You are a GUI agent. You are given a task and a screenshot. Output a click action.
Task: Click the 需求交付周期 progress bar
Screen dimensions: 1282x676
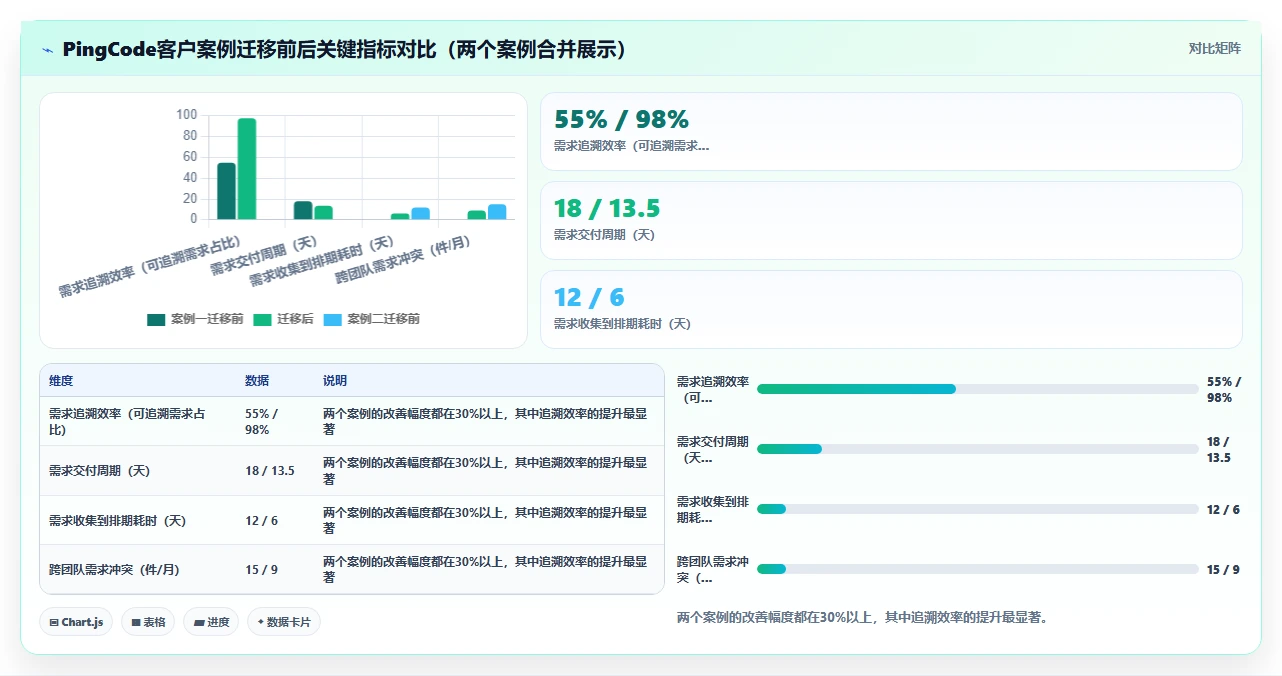click(977, 449)
